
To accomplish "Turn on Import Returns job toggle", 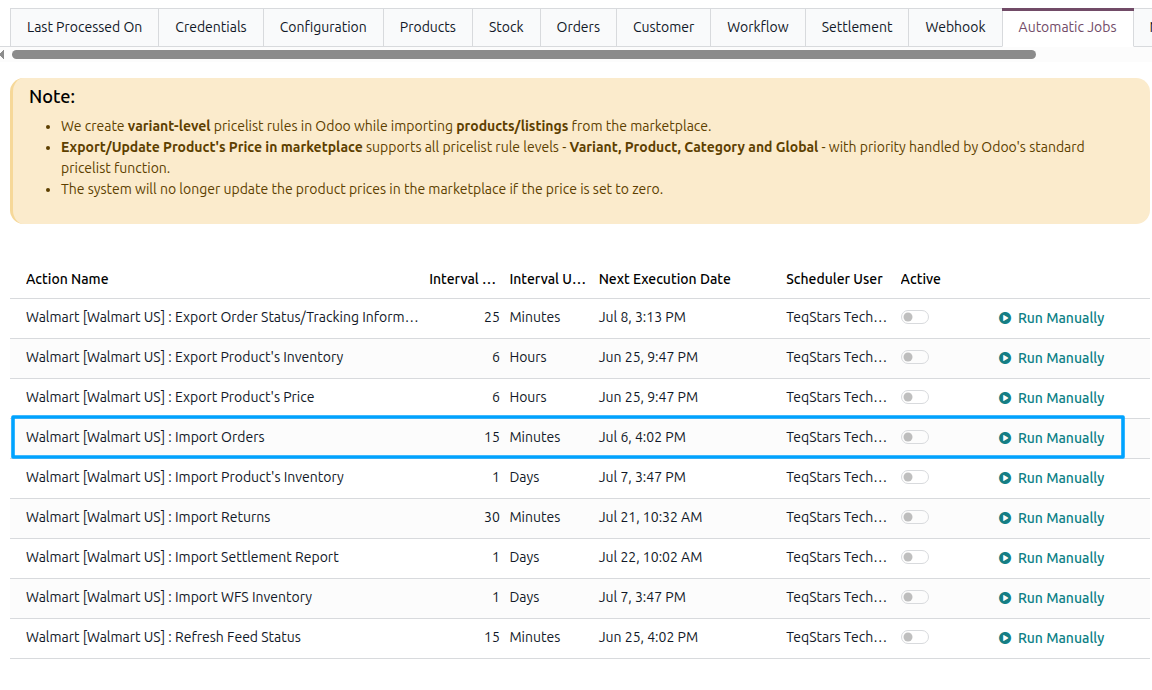I will [x=915, y=517].
